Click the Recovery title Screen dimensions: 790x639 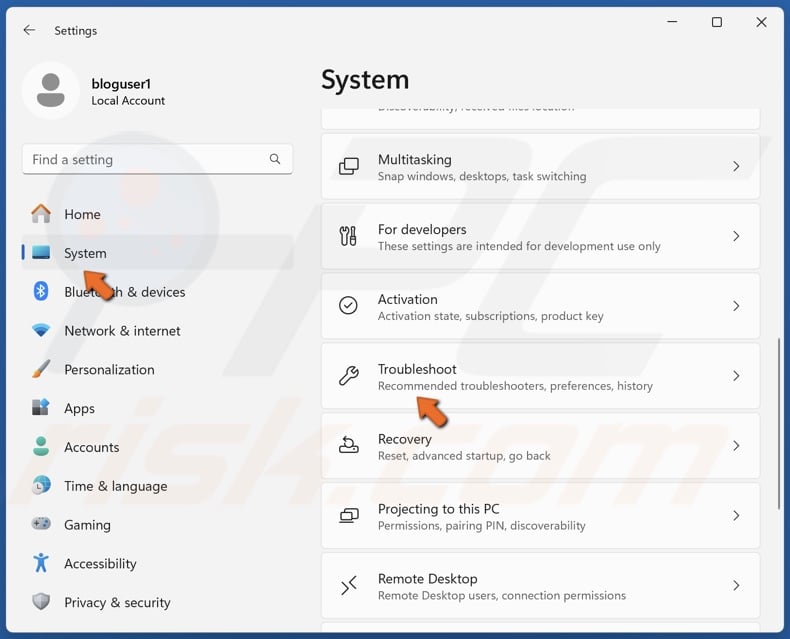point(405,439)
